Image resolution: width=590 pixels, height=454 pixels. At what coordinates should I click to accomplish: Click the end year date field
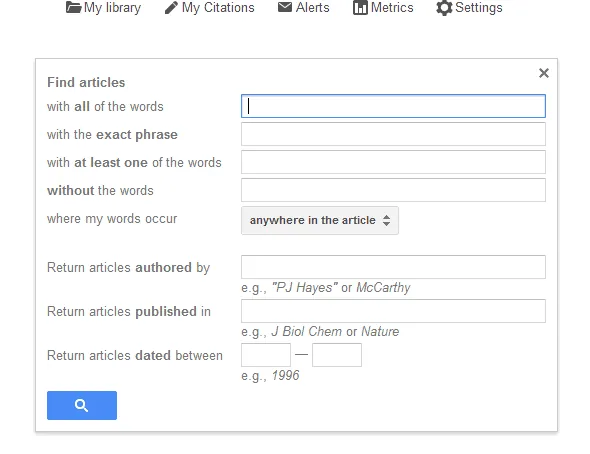337,355
